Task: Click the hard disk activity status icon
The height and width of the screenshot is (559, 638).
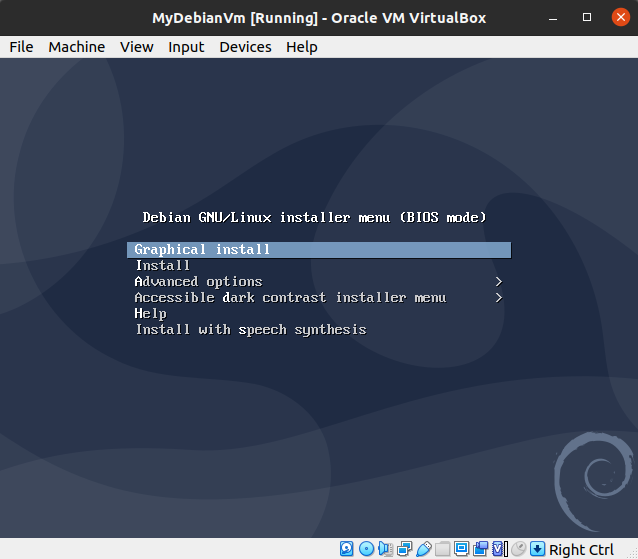Action: pos(346,549)
